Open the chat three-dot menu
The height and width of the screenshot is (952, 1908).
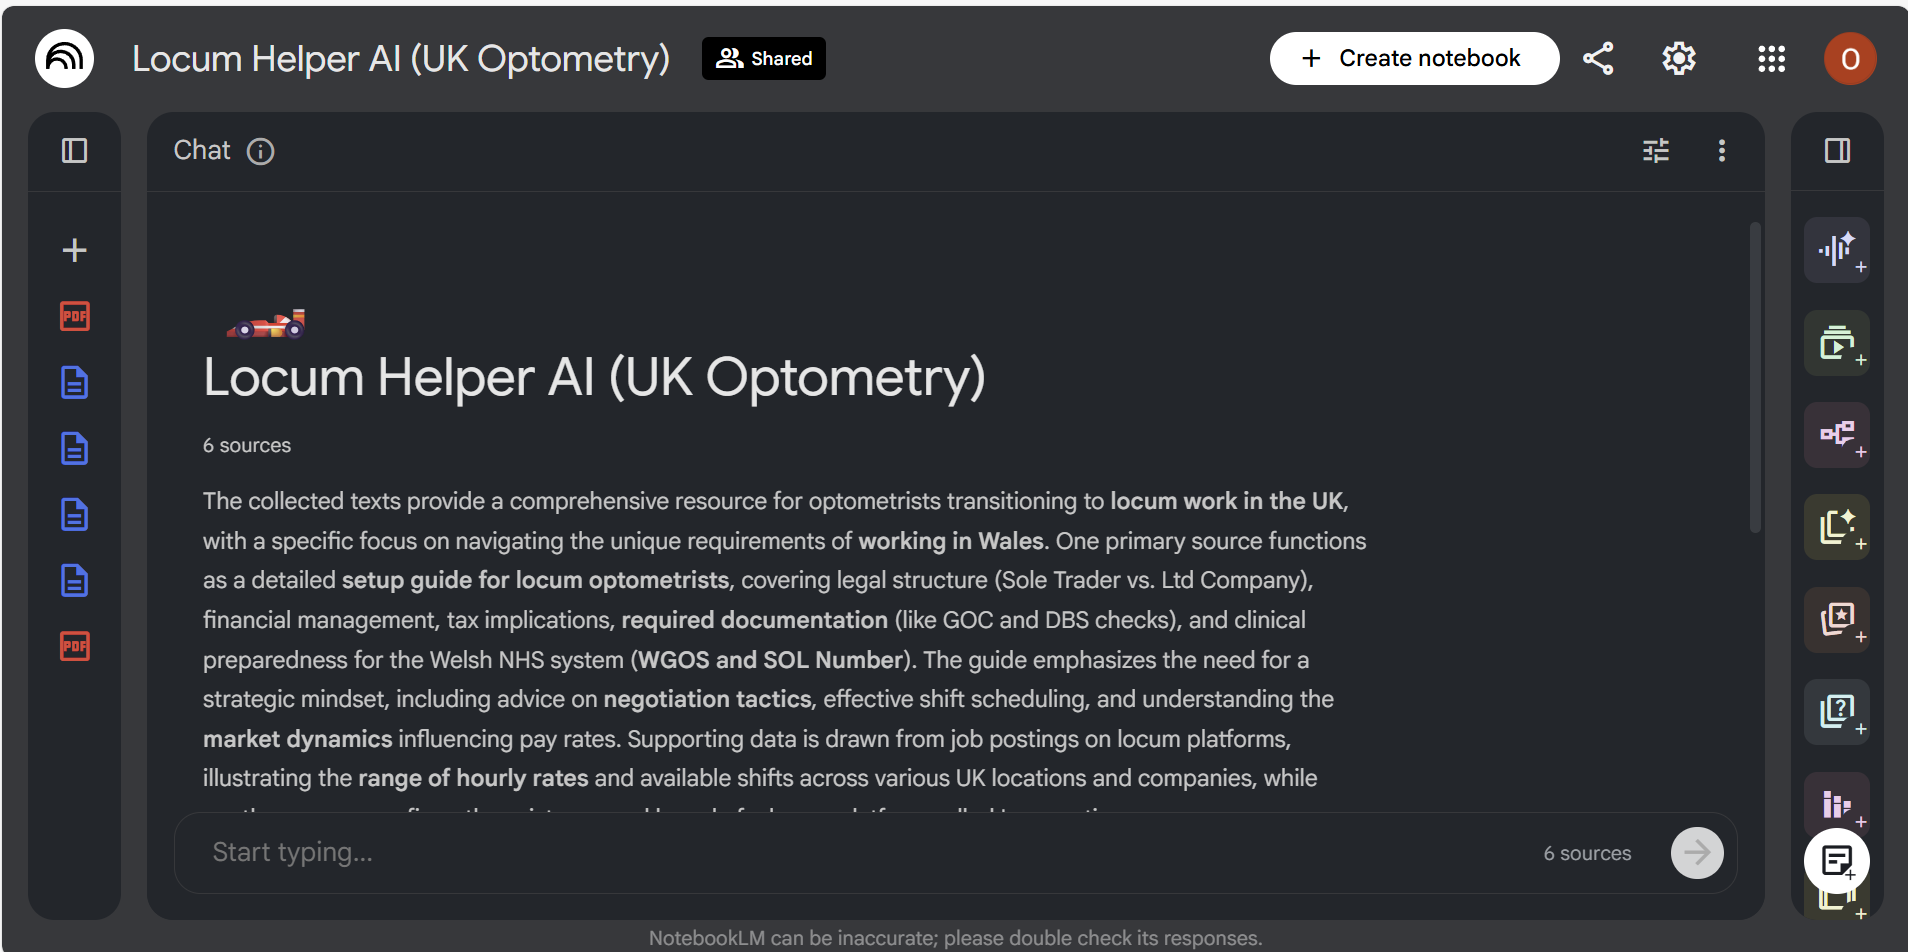click(1722, 150)
